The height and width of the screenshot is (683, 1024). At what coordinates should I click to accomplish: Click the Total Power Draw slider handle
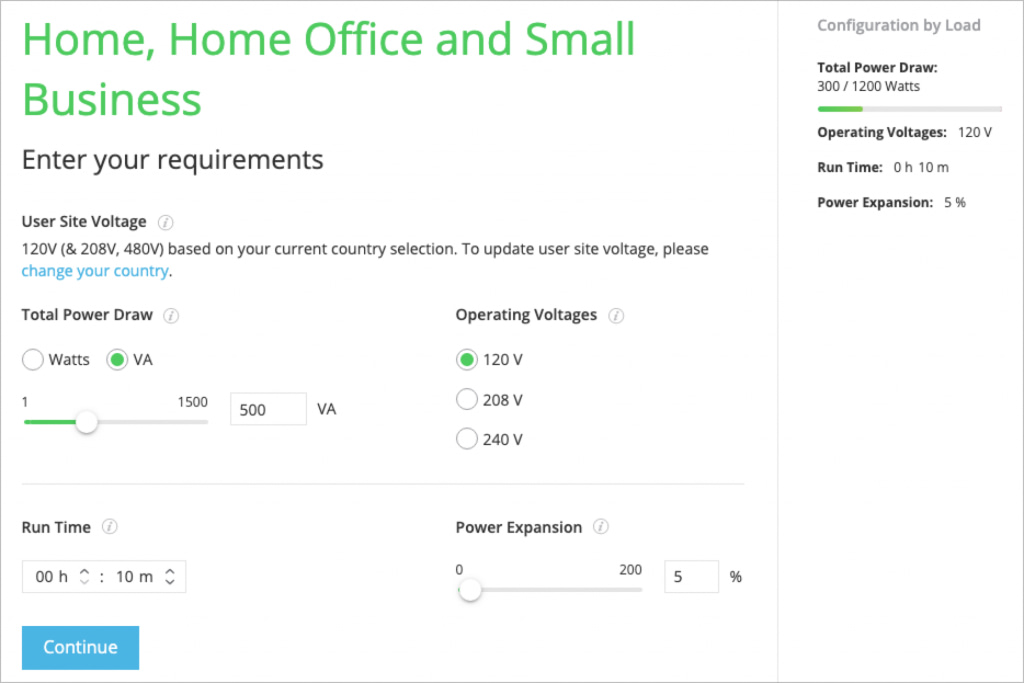pyautogui.click(x=87, y=422)
